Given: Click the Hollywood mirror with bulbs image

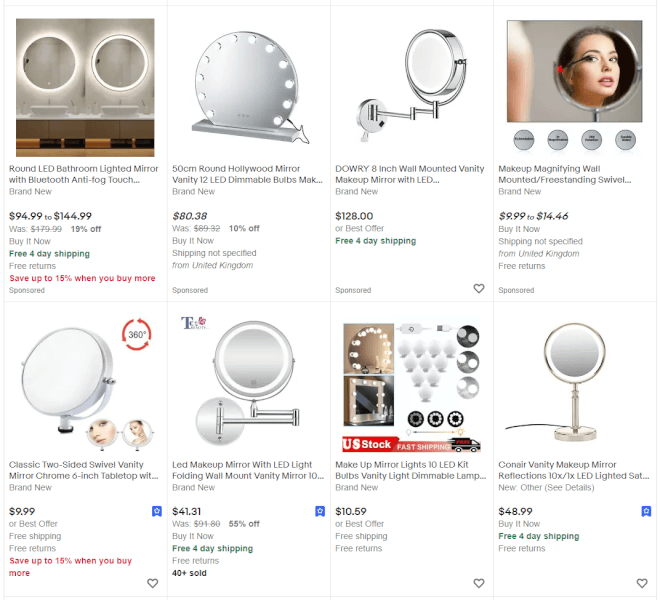Looking at the screenshot, I should click(x=247, y=88).
